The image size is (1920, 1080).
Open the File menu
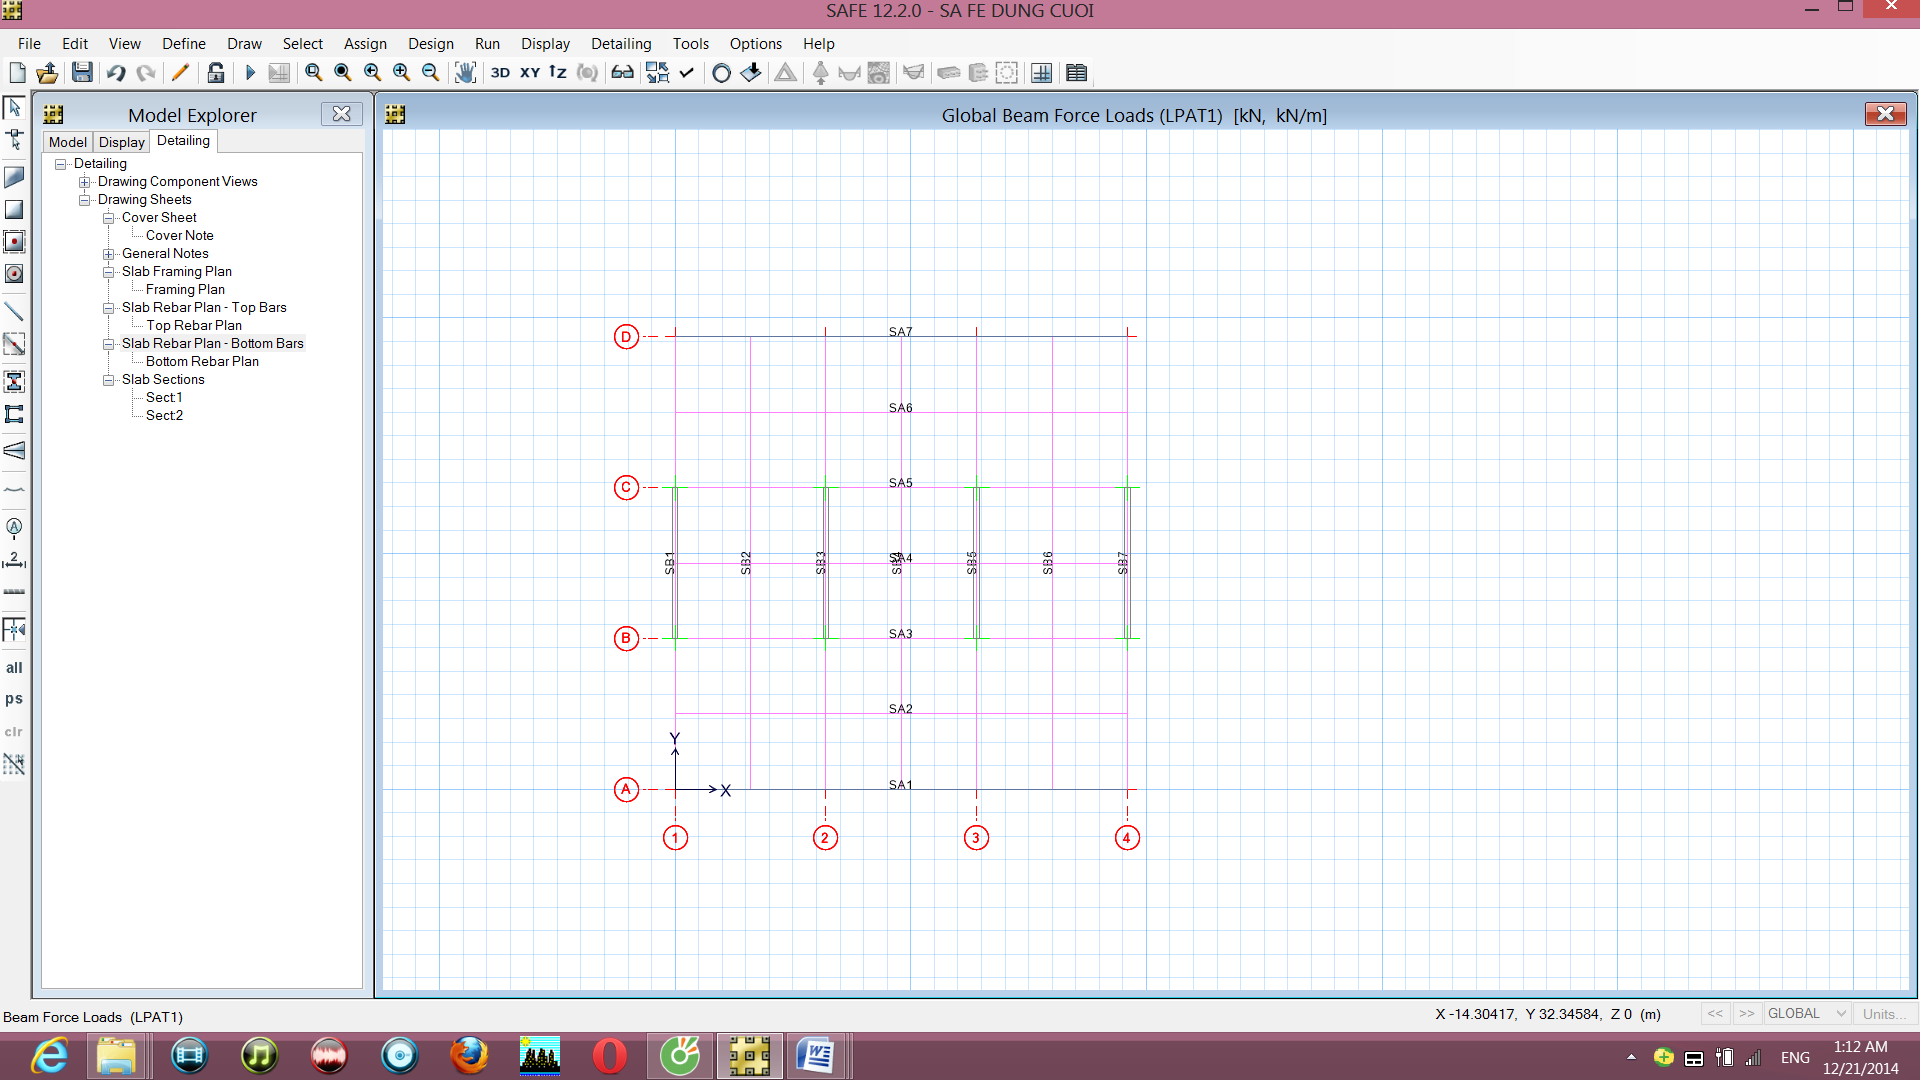(29, 43)
